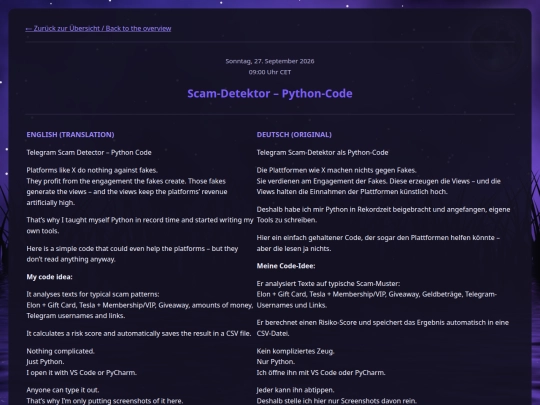Click the 'Nothing complicated.' line

tap(61, 351)
